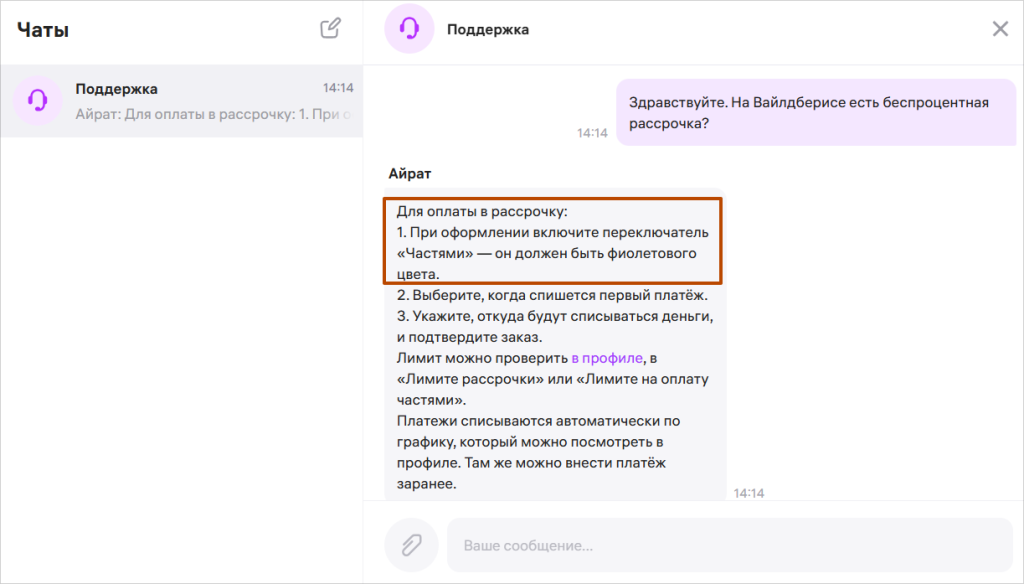The image size is (1024, 584).
Task: Click the headset avatar in chat header
Action: pyautogui.click(x=409, y=29)
